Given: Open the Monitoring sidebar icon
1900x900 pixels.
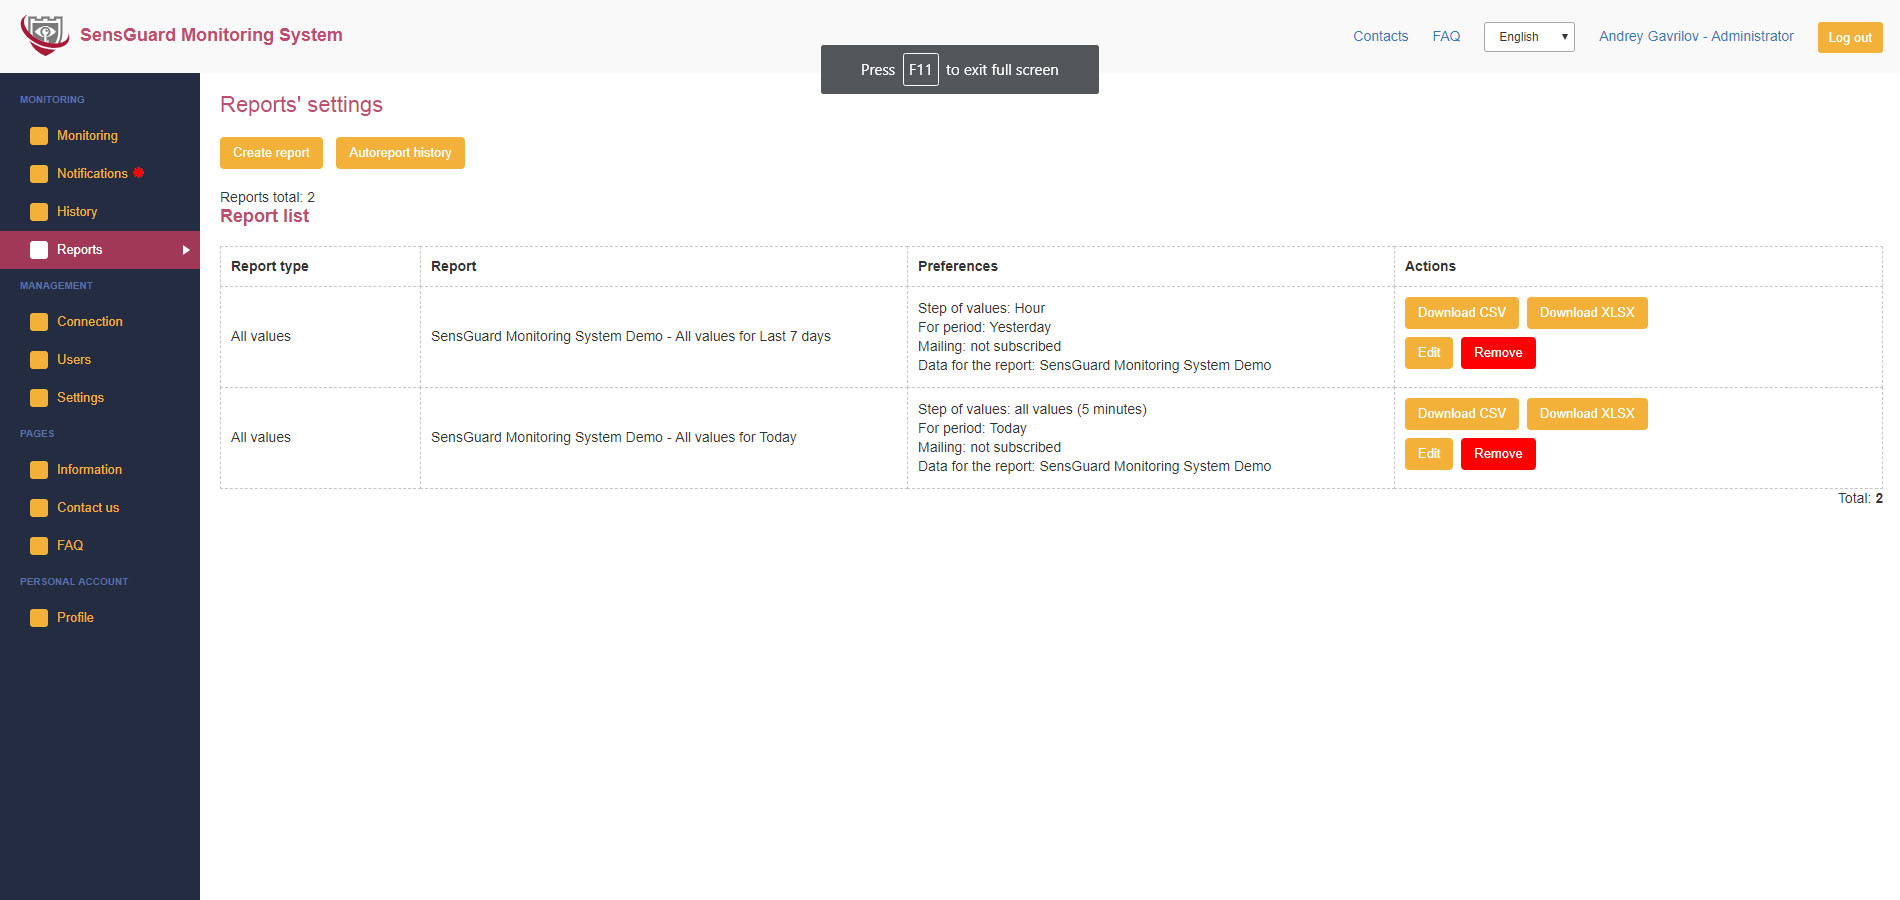Looking at the screenshot, I should [39, 135].
